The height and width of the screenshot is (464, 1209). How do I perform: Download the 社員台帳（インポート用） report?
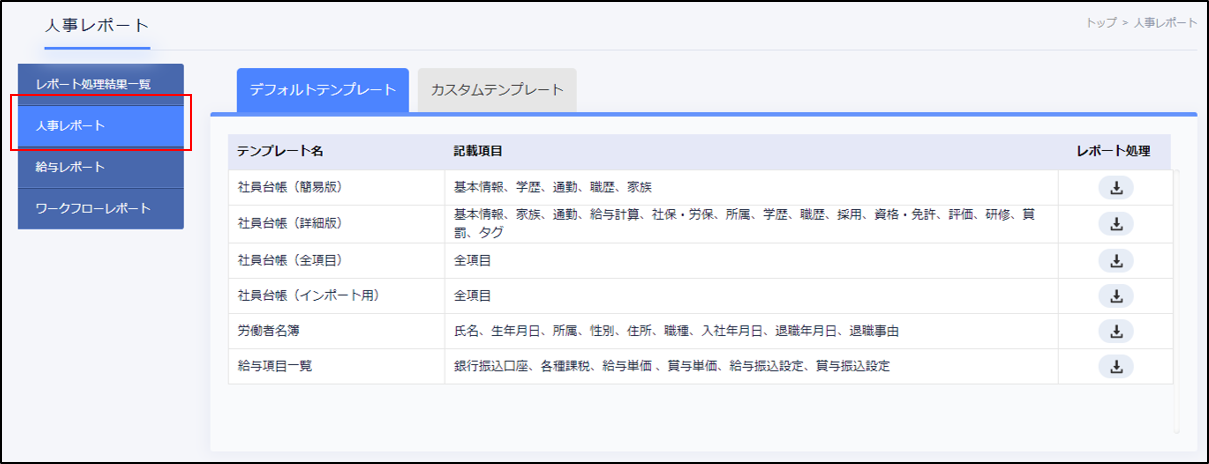point(1116,296)
